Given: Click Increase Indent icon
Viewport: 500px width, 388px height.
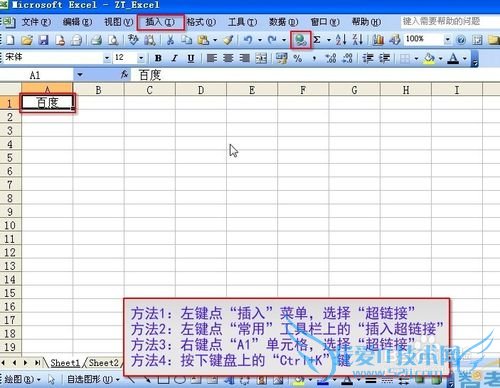Looking at the screenshot, I should [x=384, y=58].
